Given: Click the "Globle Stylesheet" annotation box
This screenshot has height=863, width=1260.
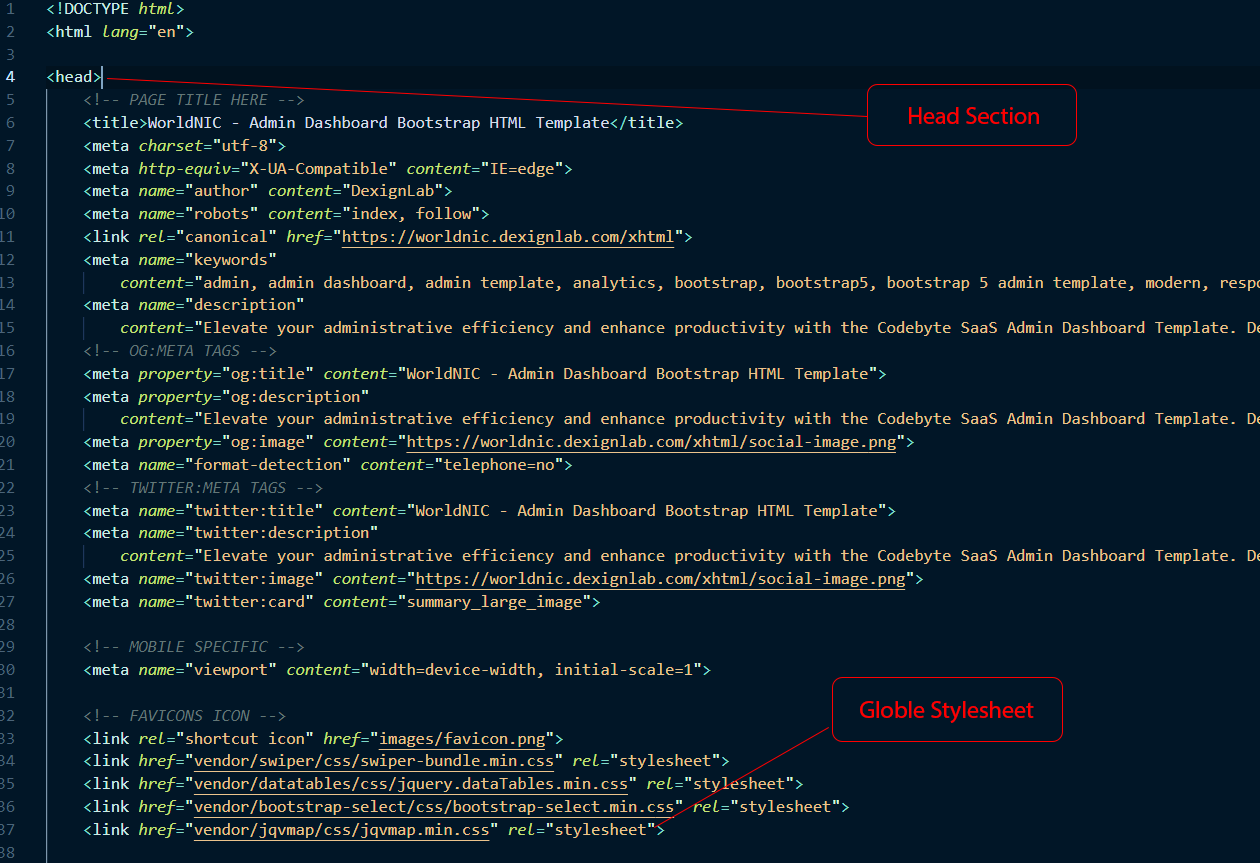Looking at the screenshot, I should point(946,710).
